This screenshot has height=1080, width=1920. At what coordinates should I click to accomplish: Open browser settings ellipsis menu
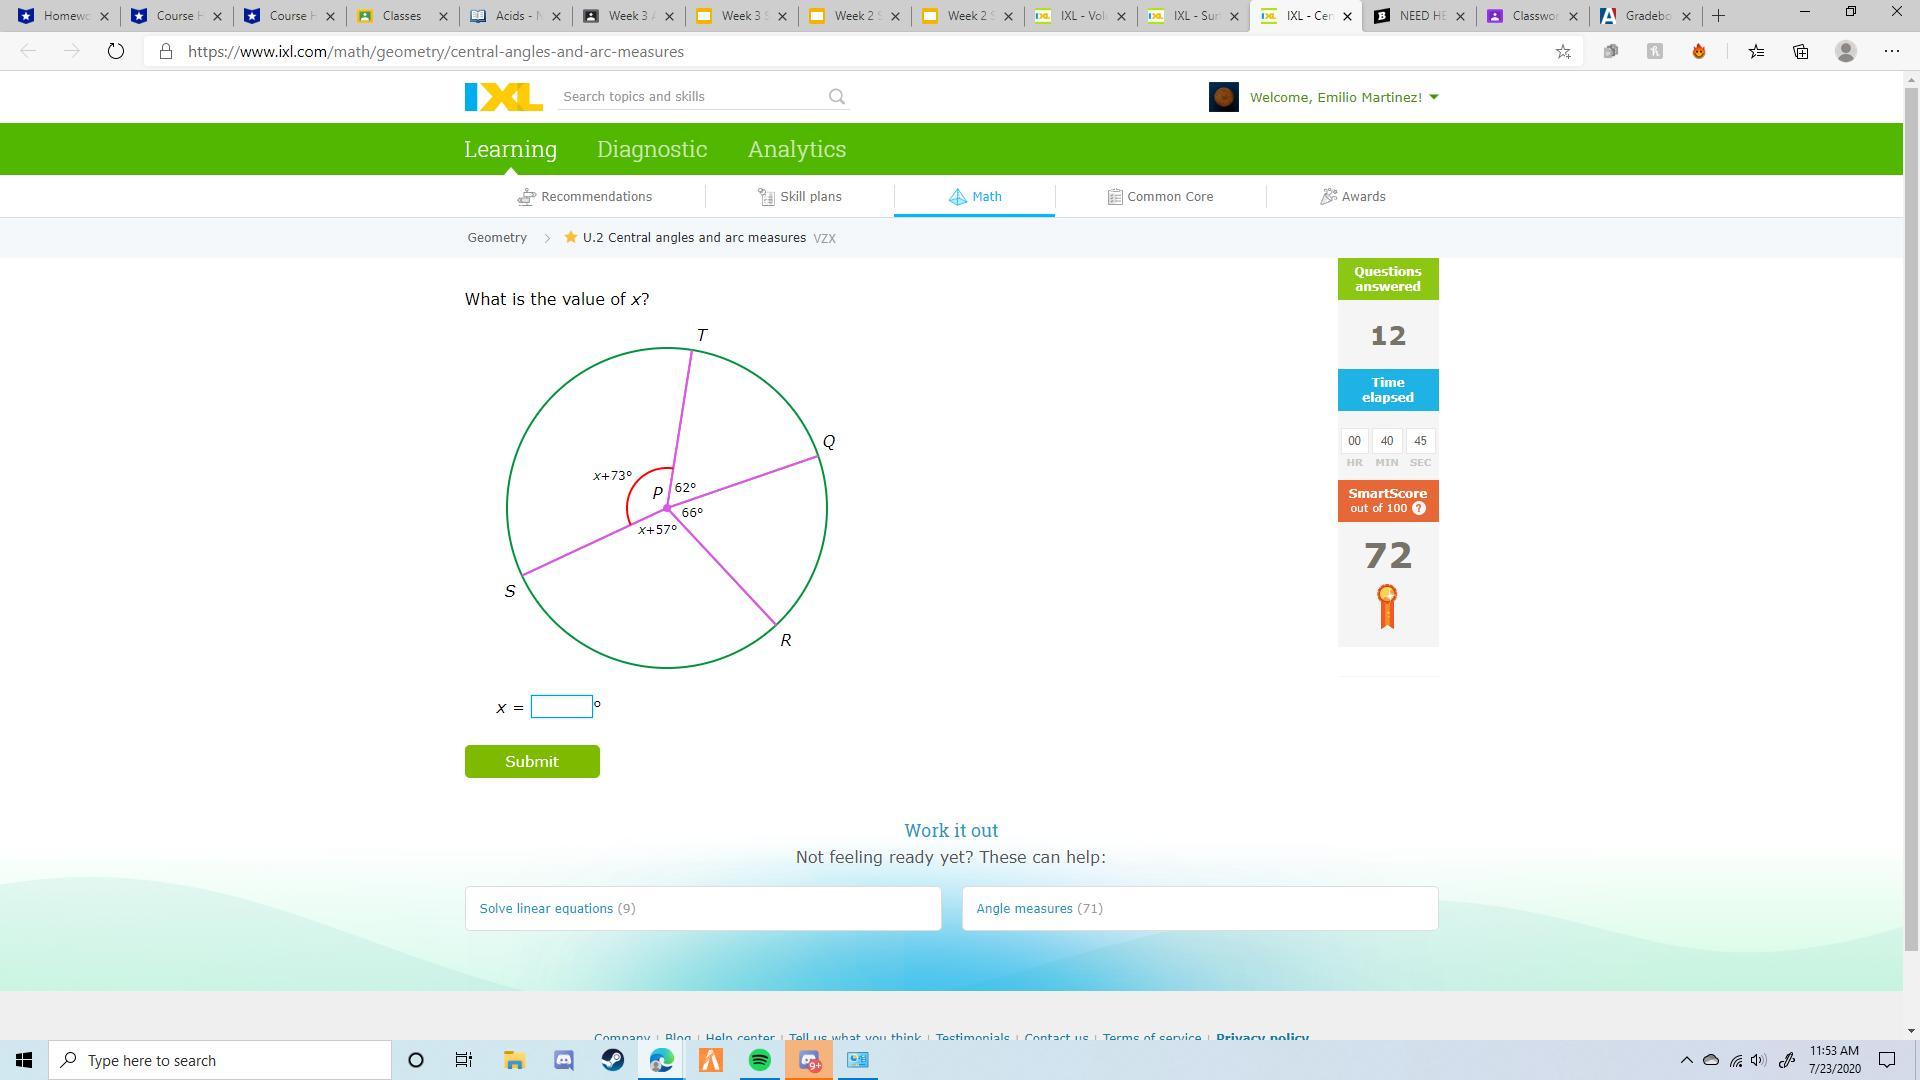coord(1891,52)
